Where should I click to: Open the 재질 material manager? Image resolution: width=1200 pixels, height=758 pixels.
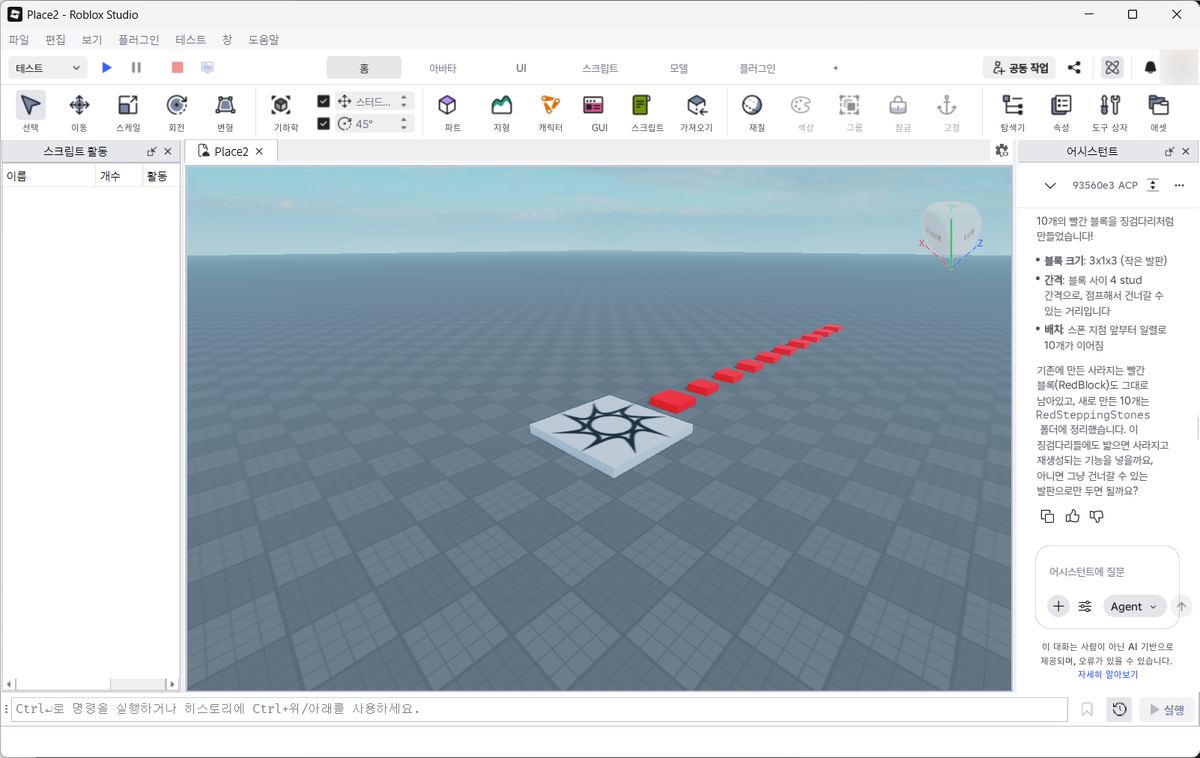[757, 113]
